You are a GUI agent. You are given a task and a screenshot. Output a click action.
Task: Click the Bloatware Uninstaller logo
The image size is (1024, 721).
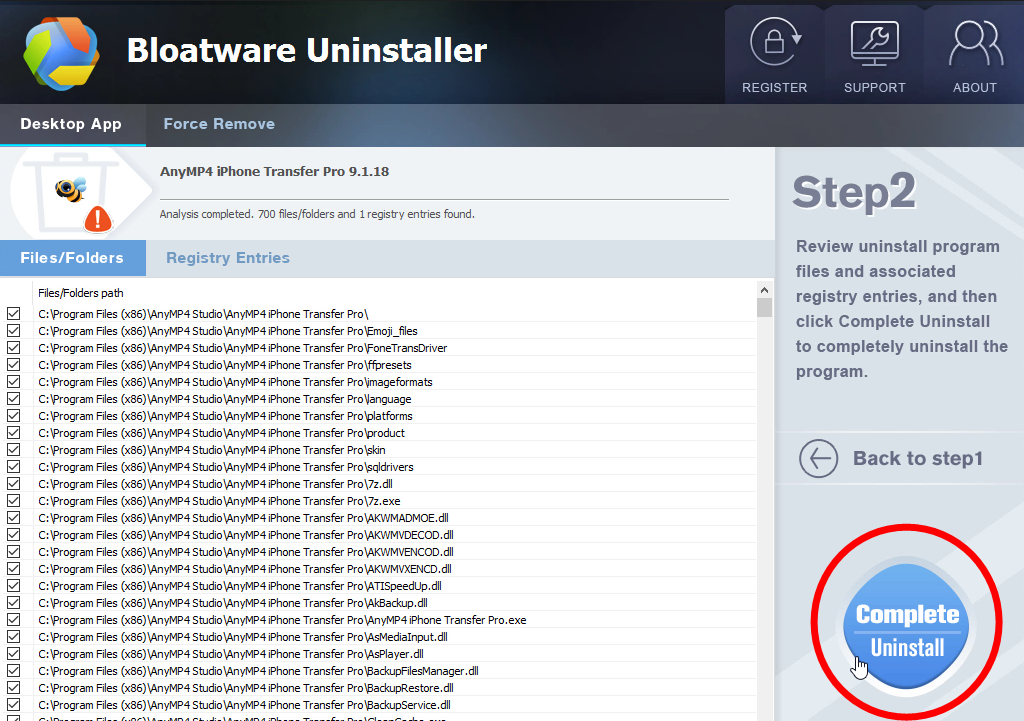pos(61,54)
